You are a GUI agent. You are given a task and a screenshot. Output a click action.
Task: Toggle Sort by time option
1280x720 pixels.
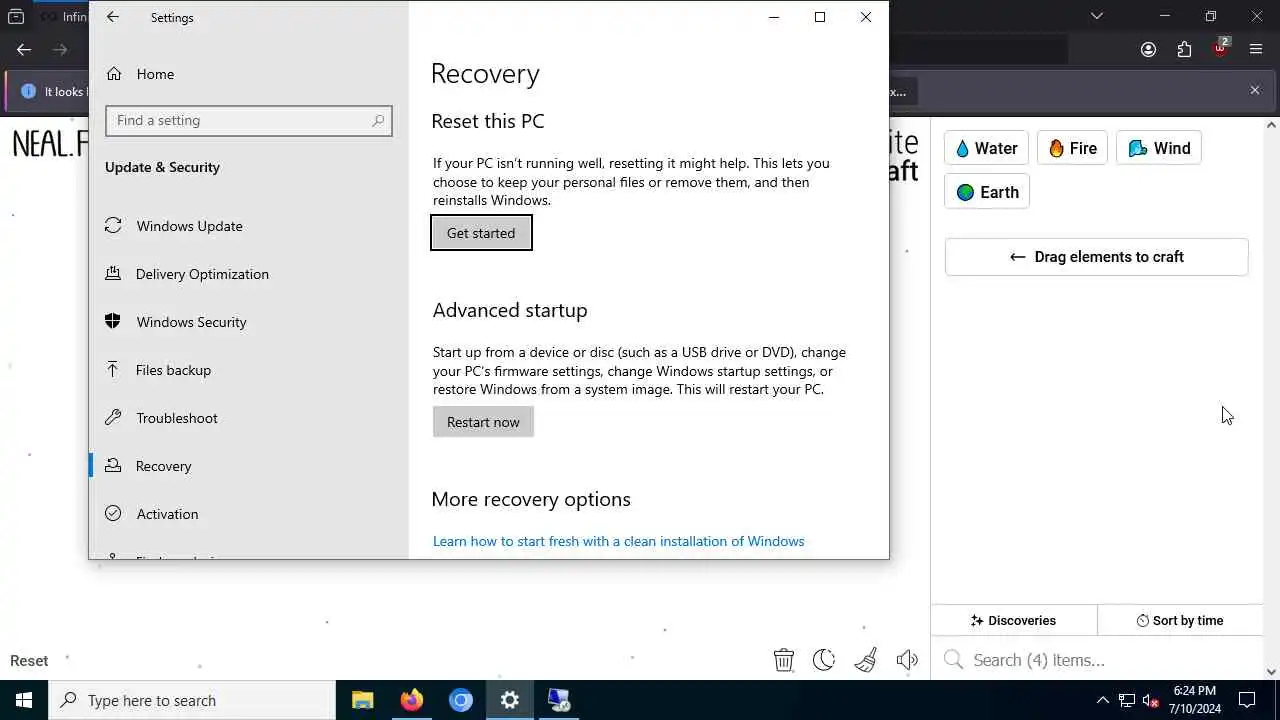pos(1180,621)
